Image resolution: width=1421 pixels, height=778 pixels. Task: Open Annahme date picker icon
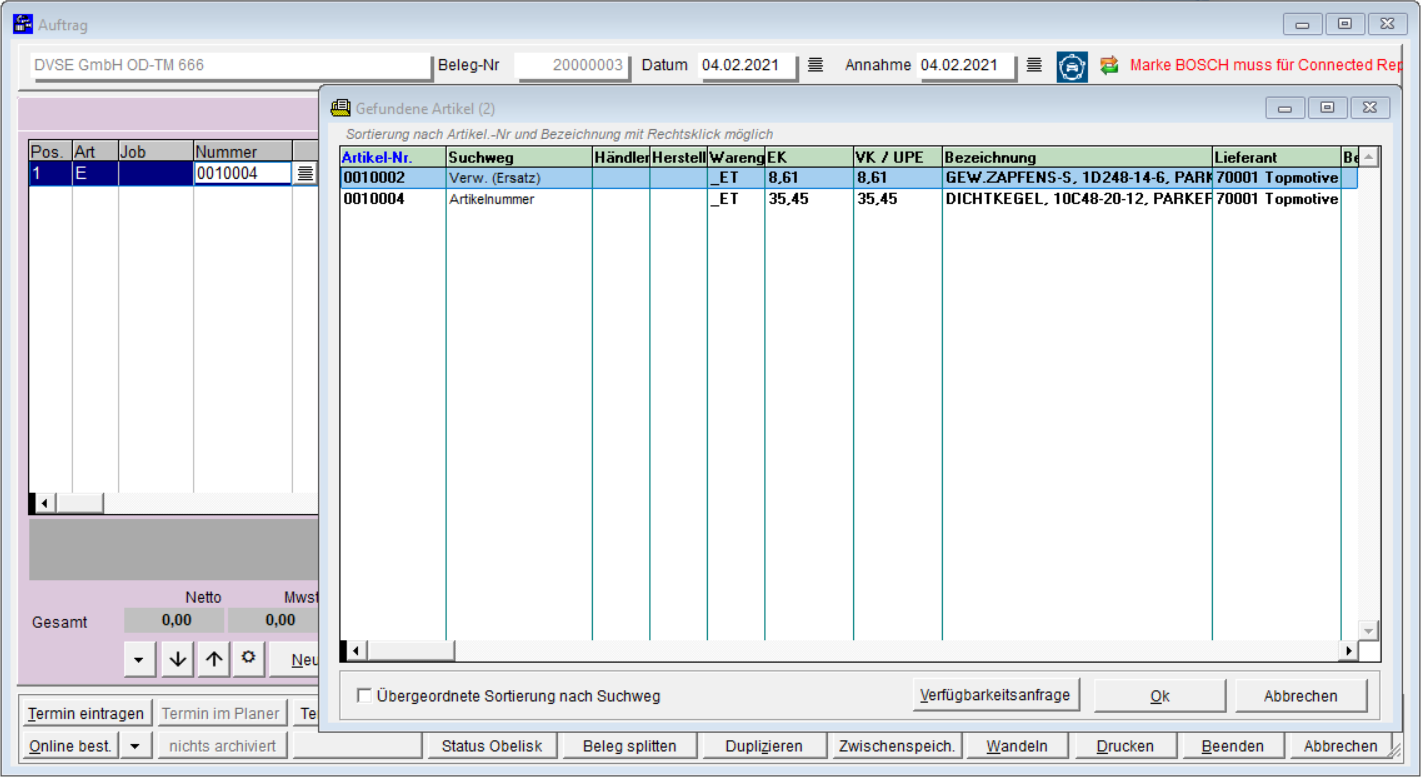tap(1035, 65)
